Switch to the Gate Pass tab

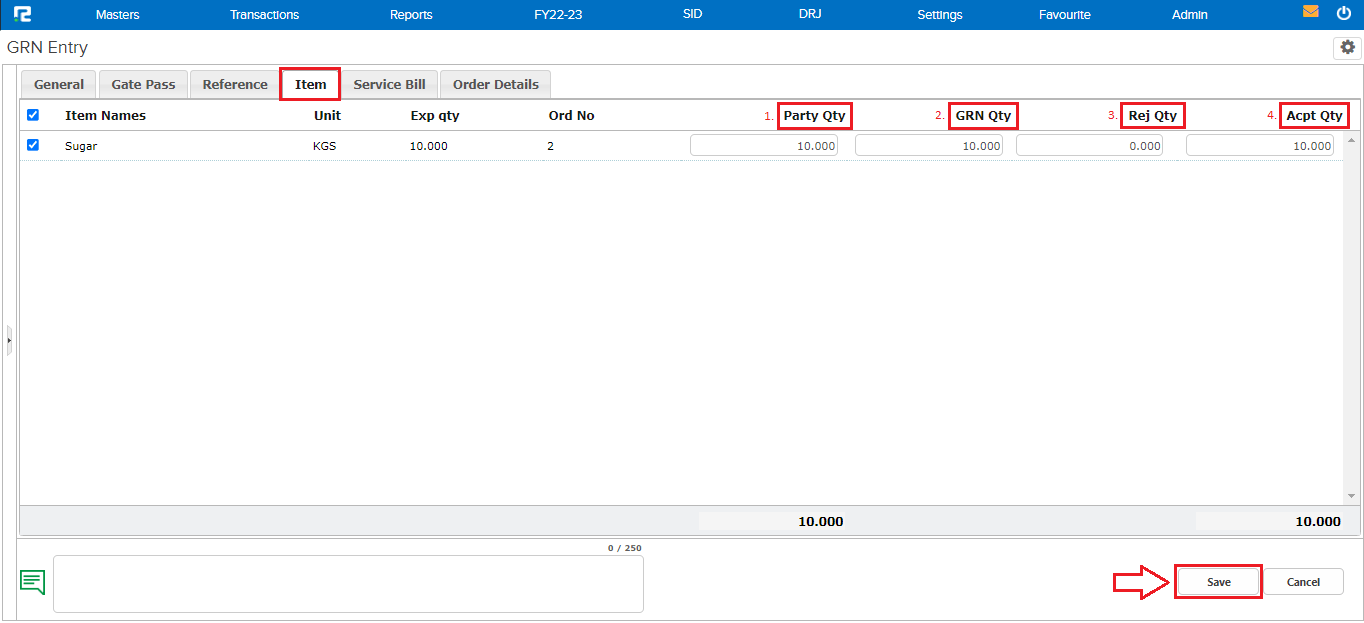coord(143,85)
